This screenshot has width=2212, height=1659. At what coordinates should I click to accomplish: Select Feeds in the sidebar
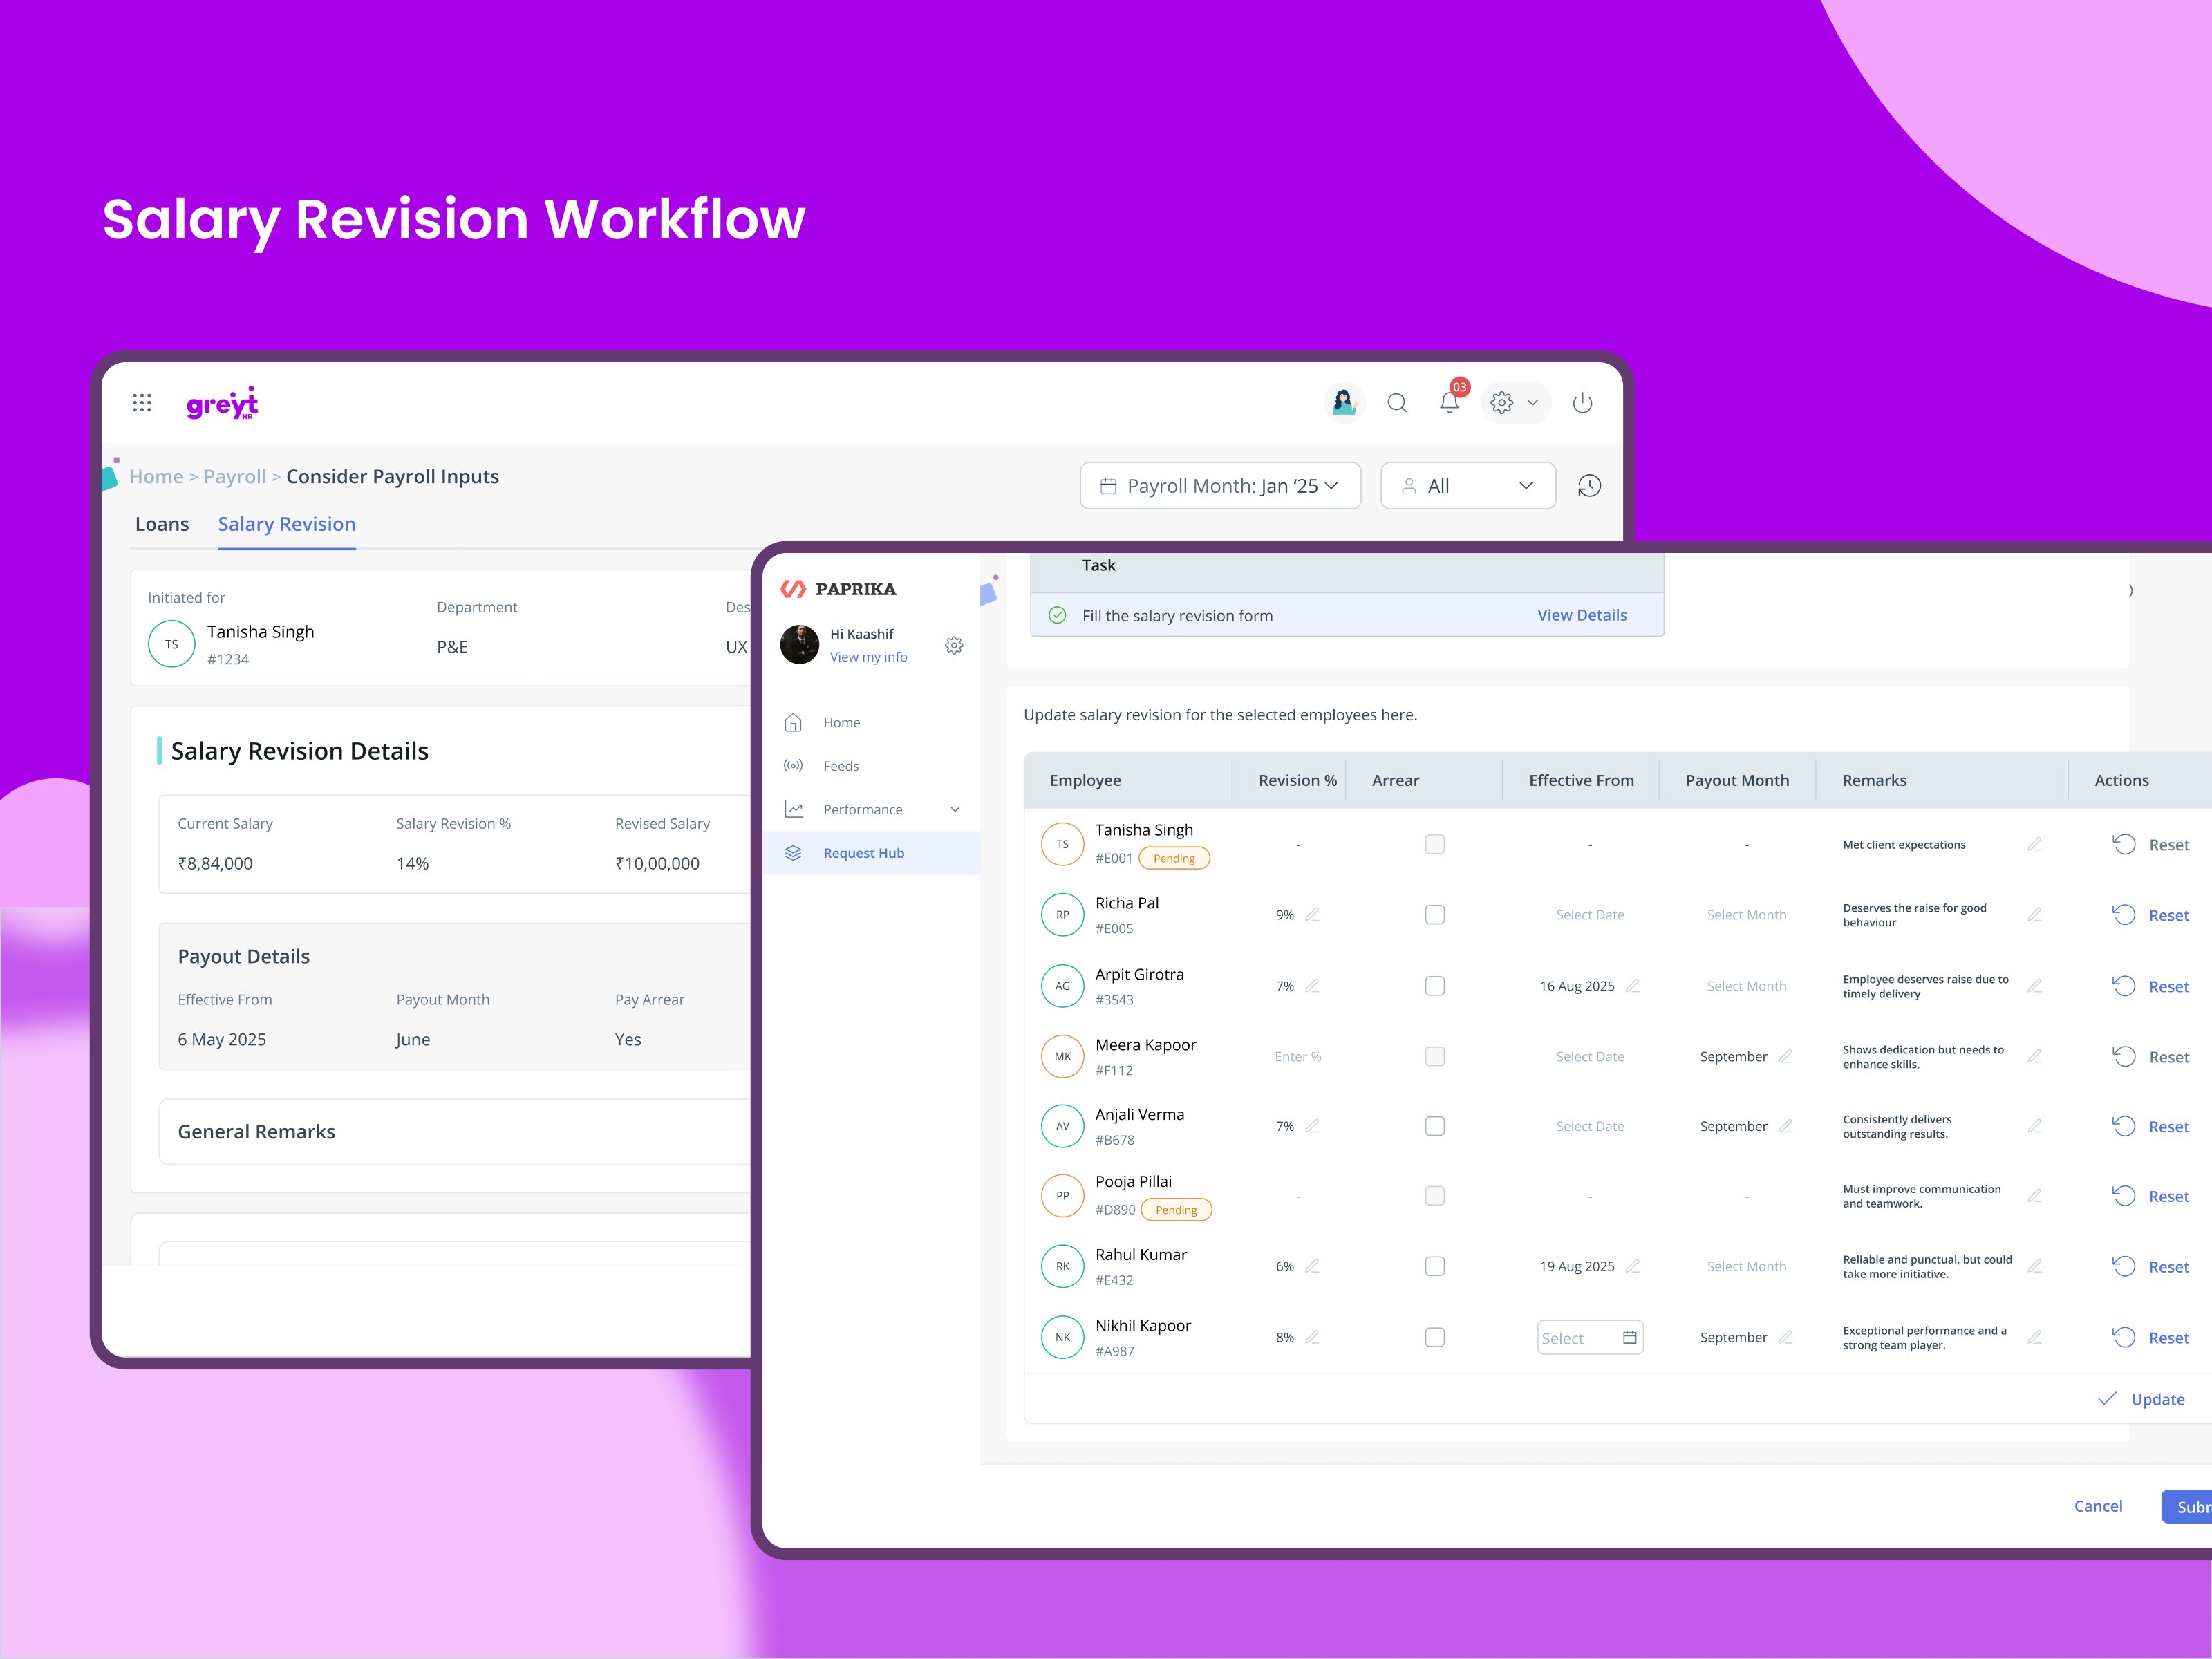point(841,766)
